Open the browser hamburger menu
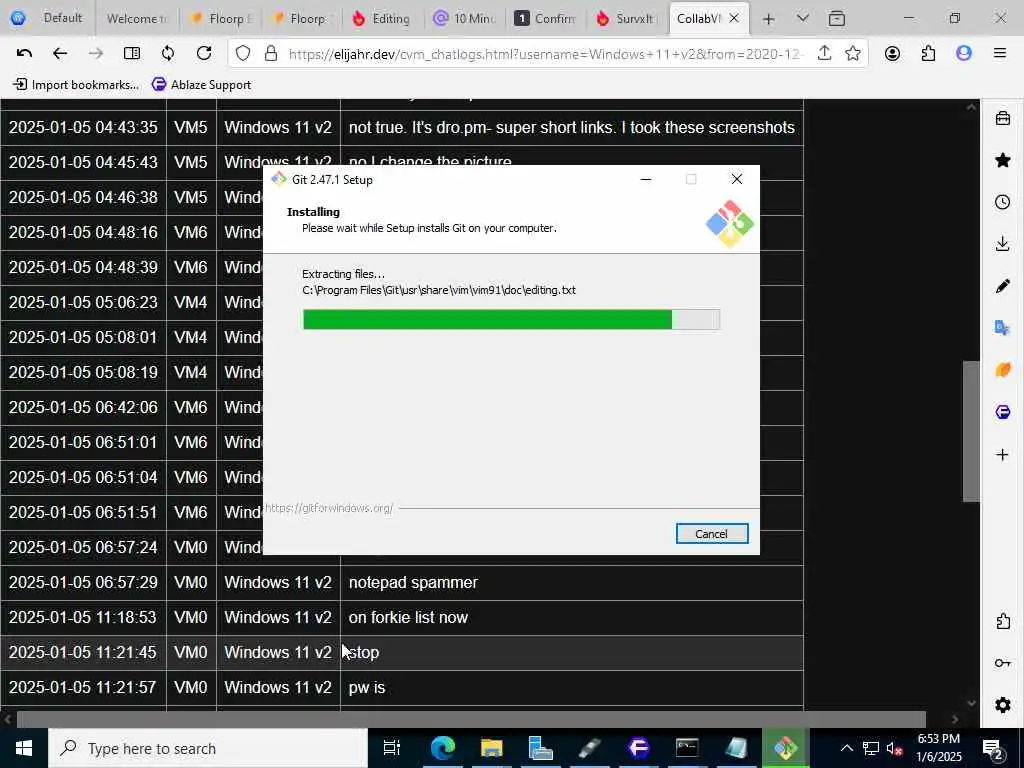This screenshot has width=1024, height=768. pos(1000,54)
